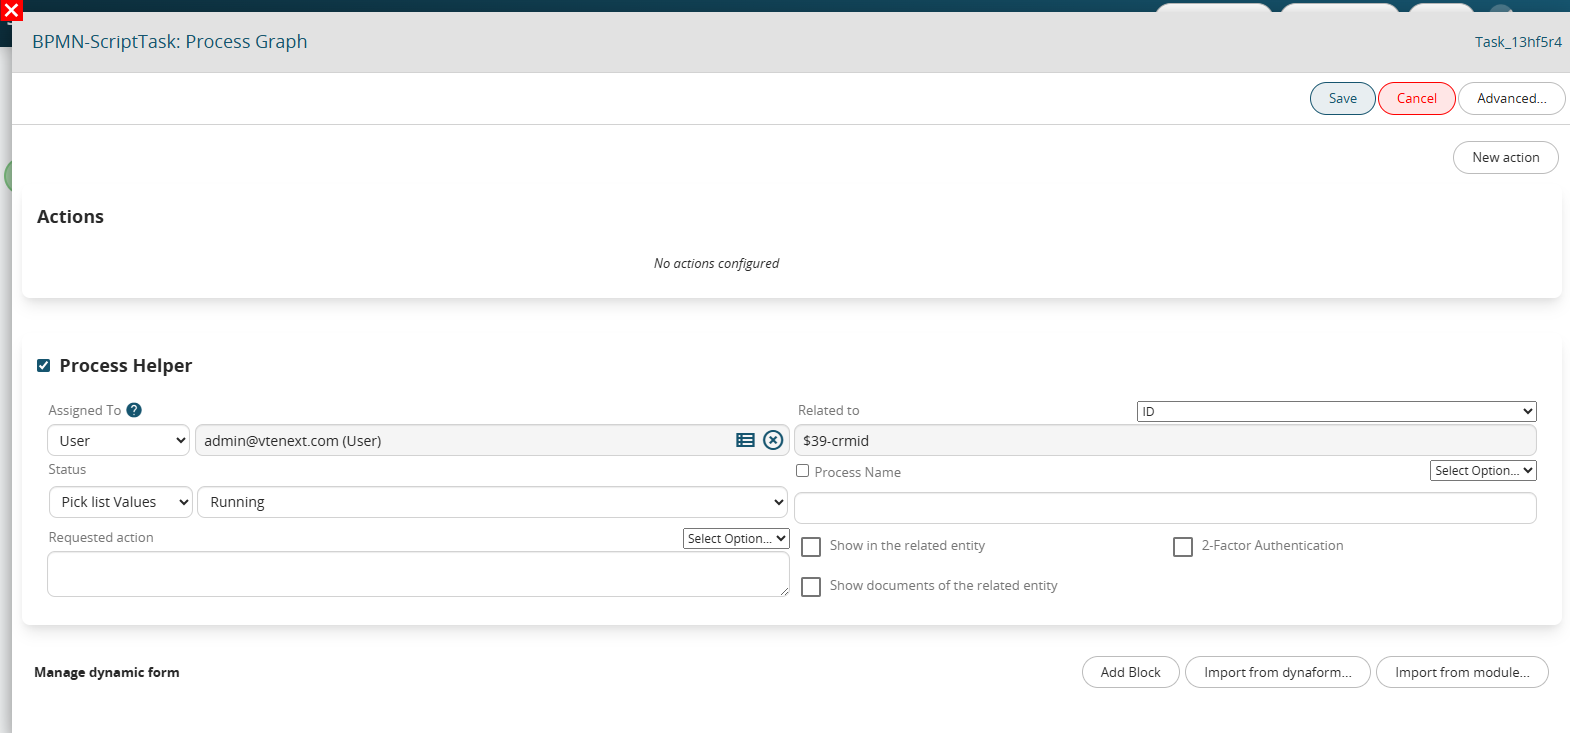Clear the assigned user with the X icon
The width and height of the screenshot is (1570, 733).
(773, 440)
